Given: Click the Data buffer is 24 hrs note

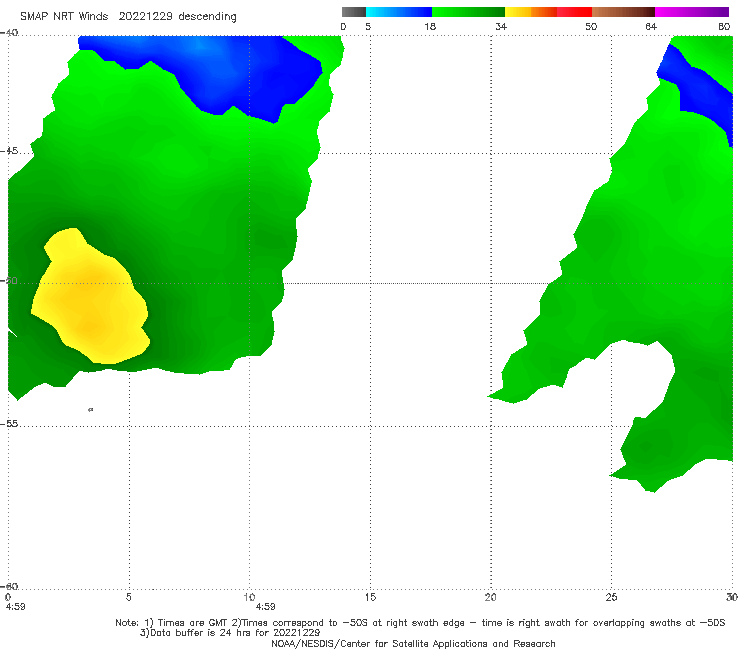Looking at the screenshot, I should (230, 633).
